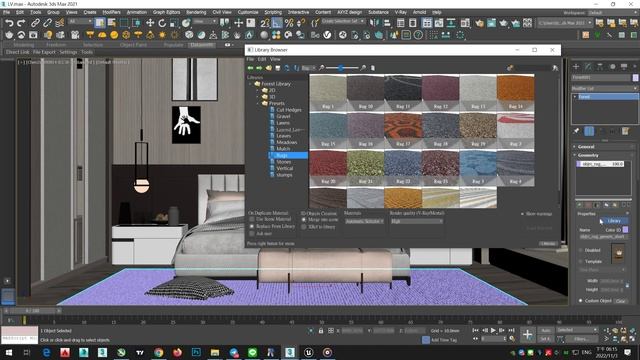Click the refresh icon in Library Browser
This screenshot has height=360, width=640.
point(287,68)
